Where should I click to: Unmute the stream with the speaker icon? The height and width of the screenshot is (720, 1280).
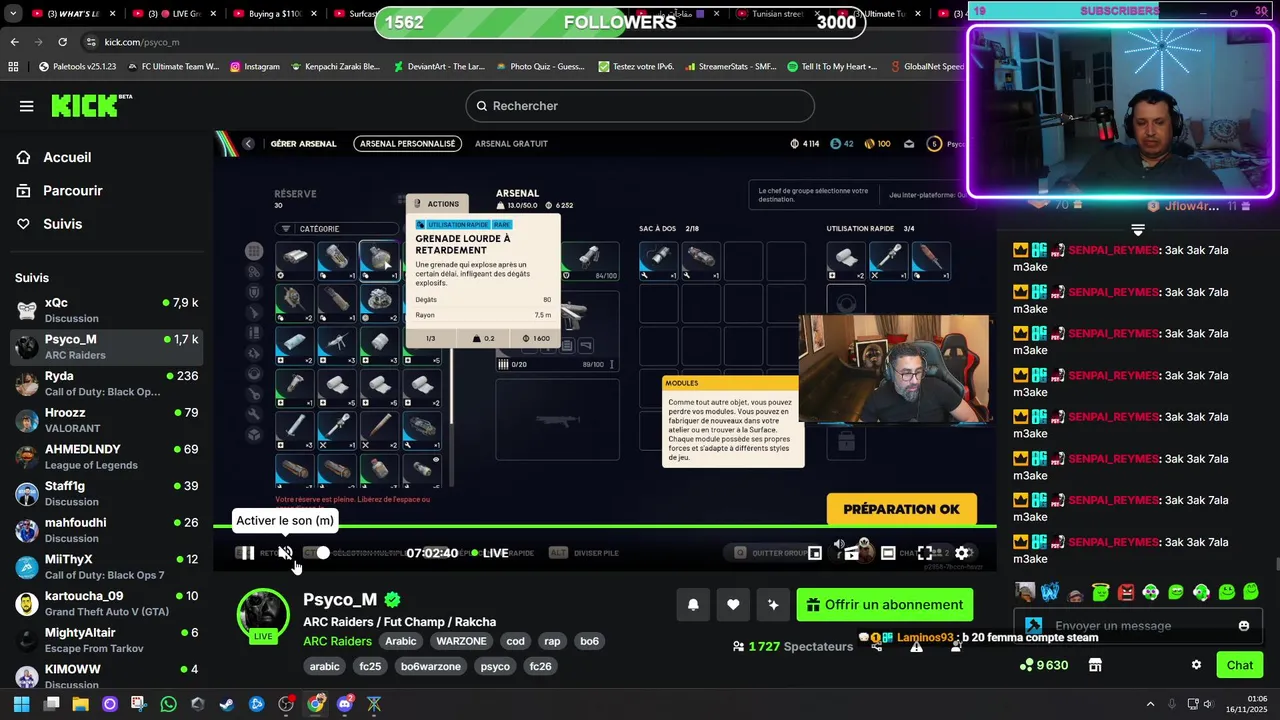click(285, 553)
